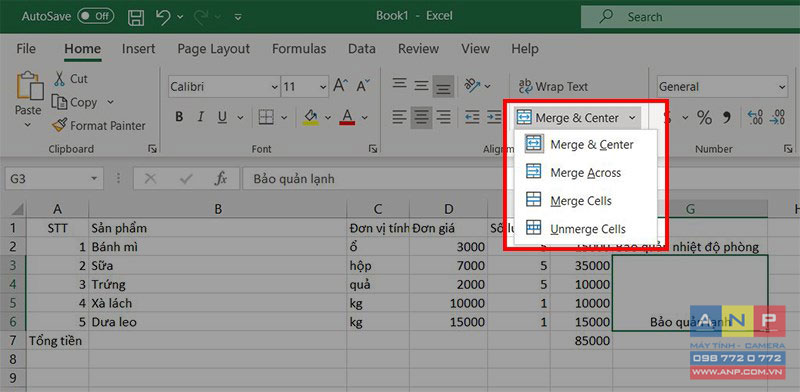Expand the Fill Color dropdown arrow
This screenshot has width=800, height=392.
coord(328,118)
